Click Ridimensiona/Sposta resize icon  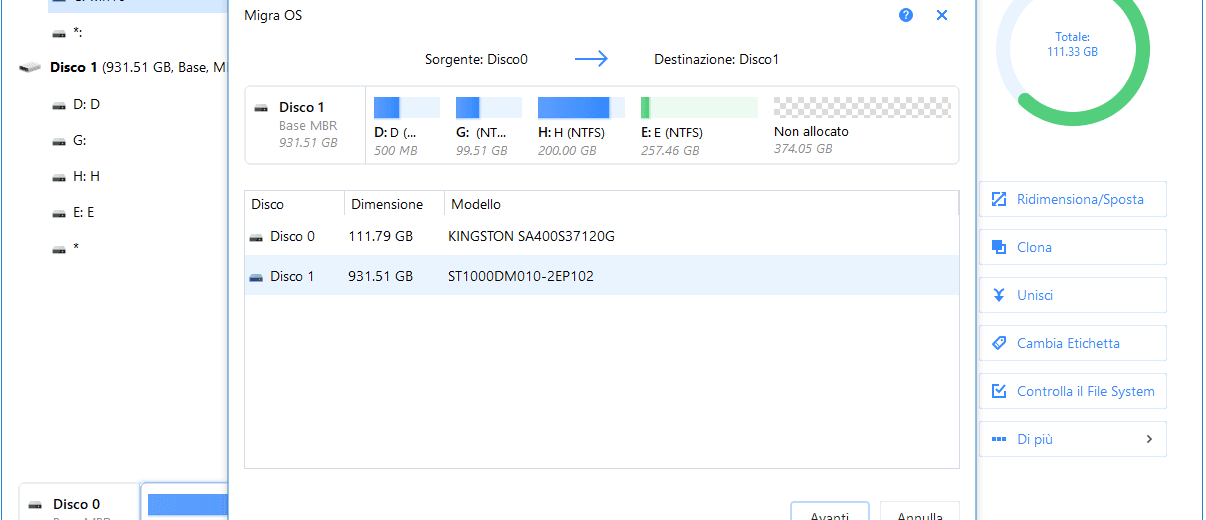coord(998,199)
